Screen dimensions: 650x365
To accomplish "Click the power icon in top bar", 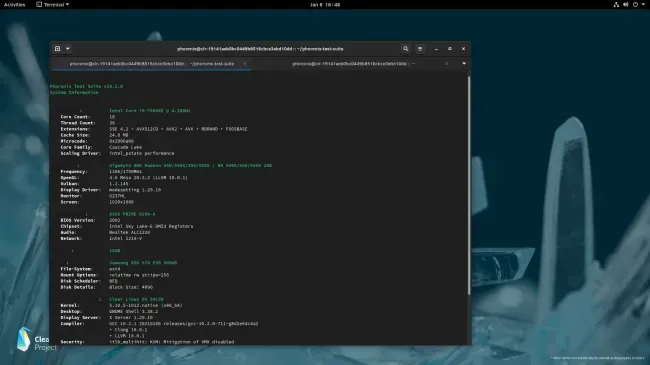I will point(635,5).
